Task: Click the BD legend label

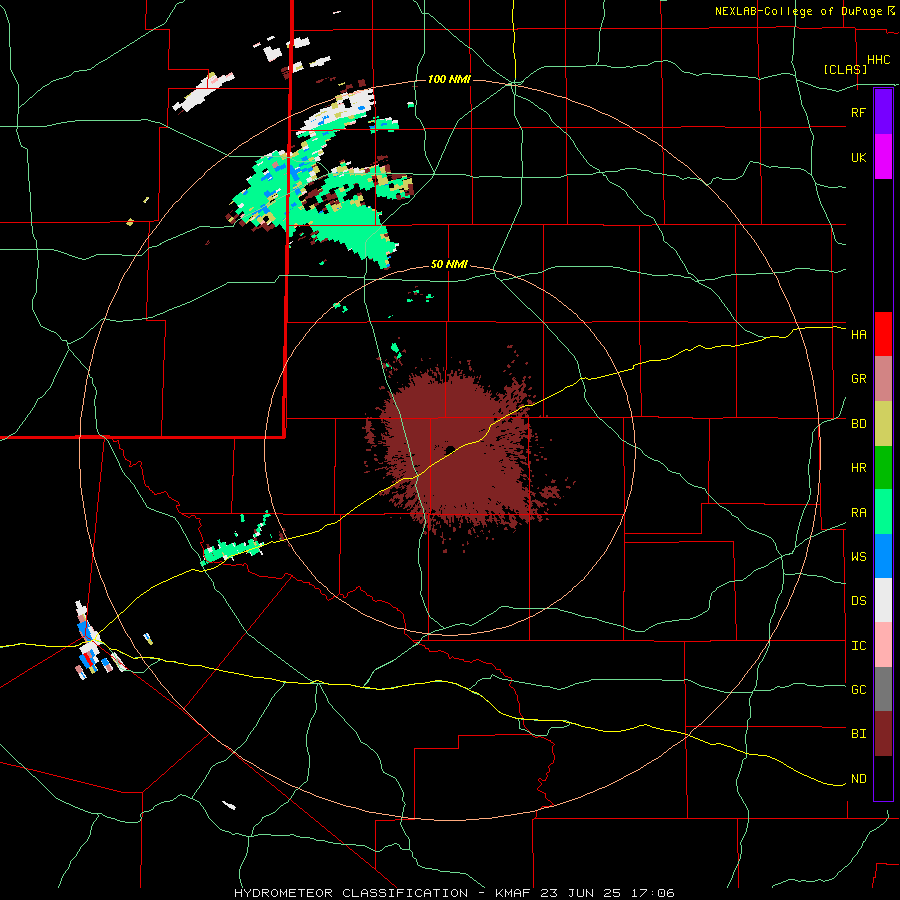Action: coord(859,424)
